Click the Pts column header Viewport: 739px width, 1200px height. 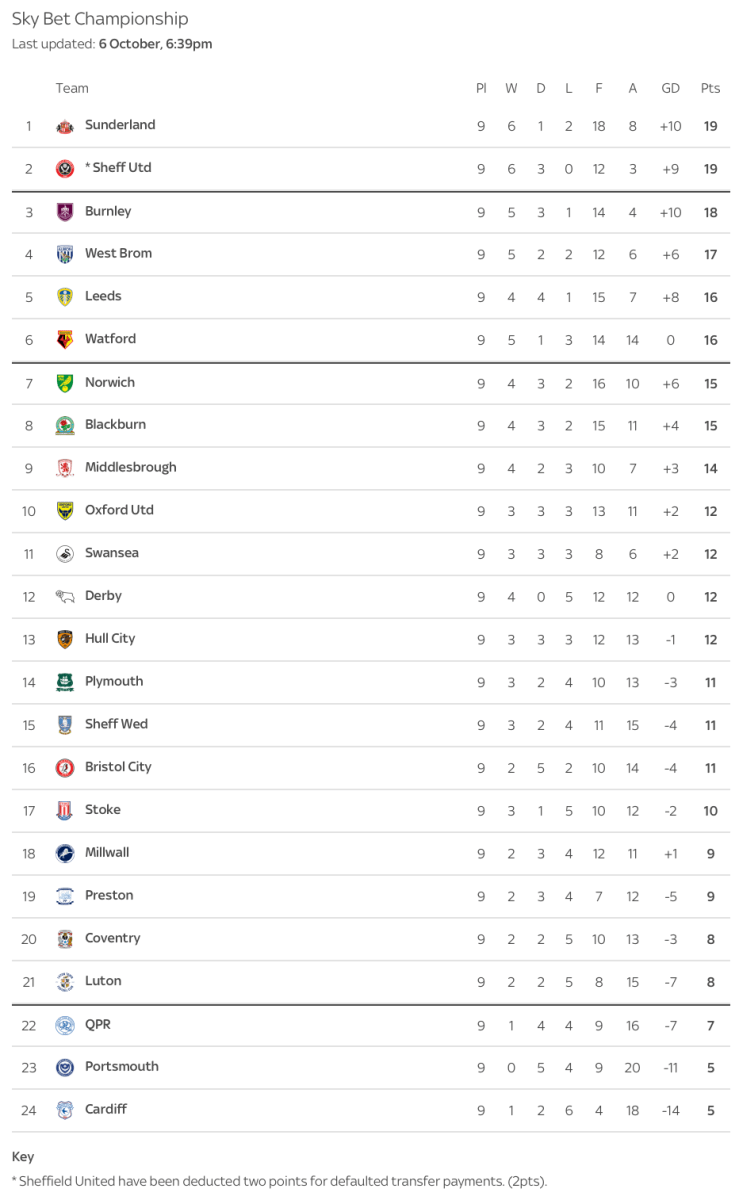pyautogui.click(x=710, y=88)
